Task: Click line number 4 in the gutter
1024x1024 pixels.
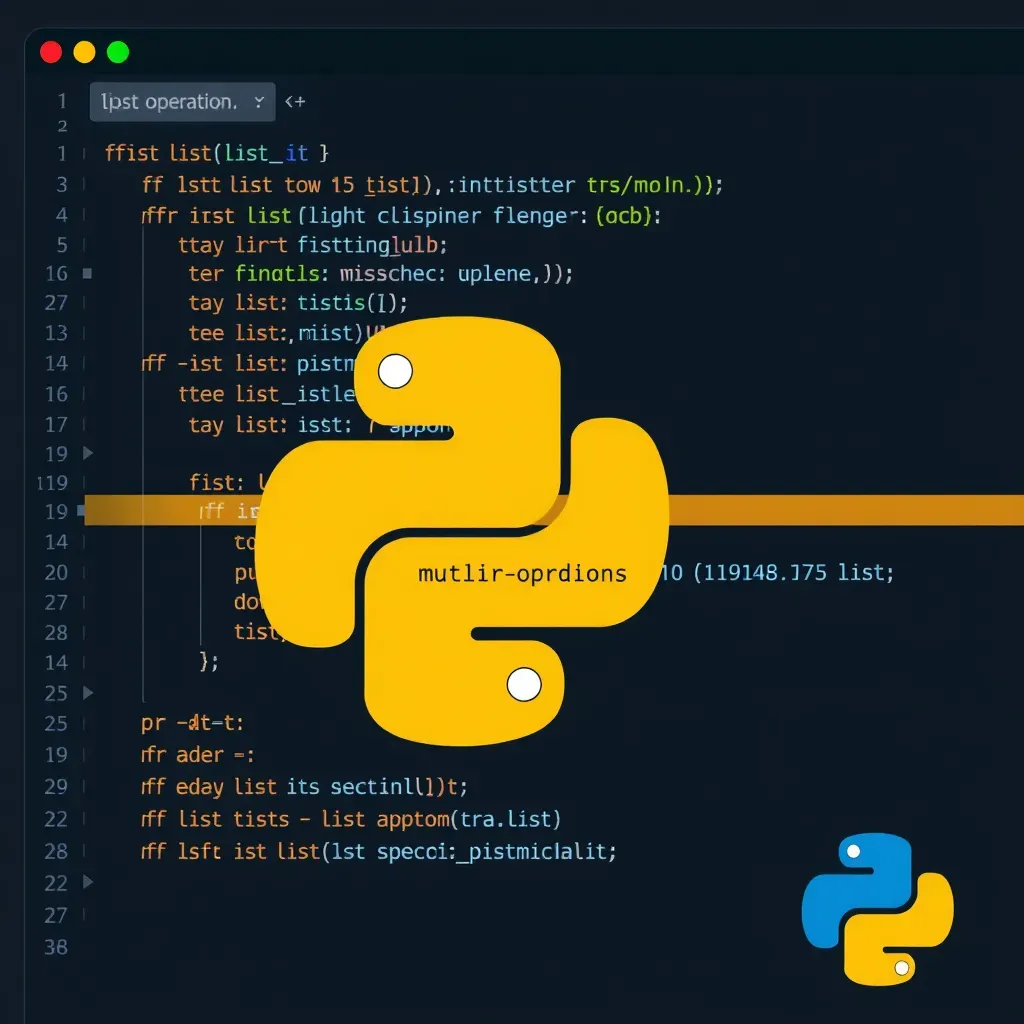Action: pos(62,215)
